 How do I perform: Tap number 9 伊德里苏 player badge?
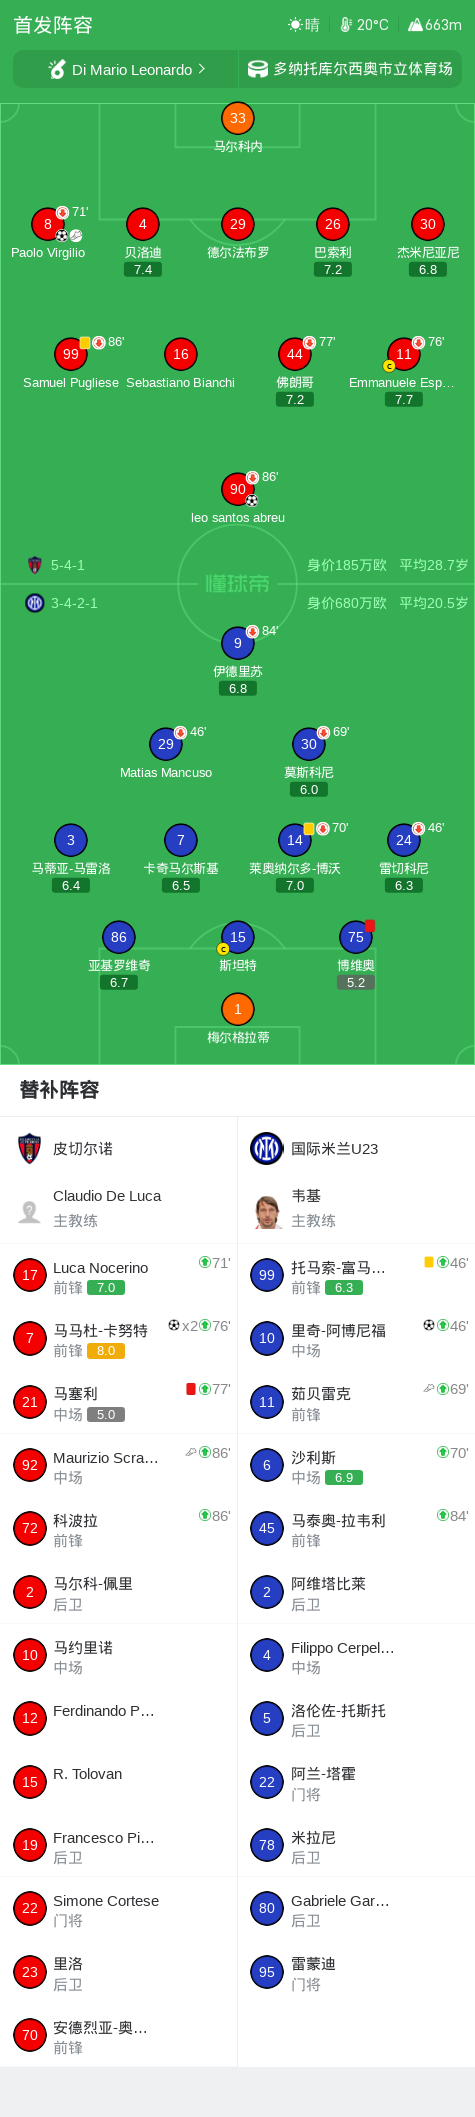pyautogui.click(x=238, y=643)
